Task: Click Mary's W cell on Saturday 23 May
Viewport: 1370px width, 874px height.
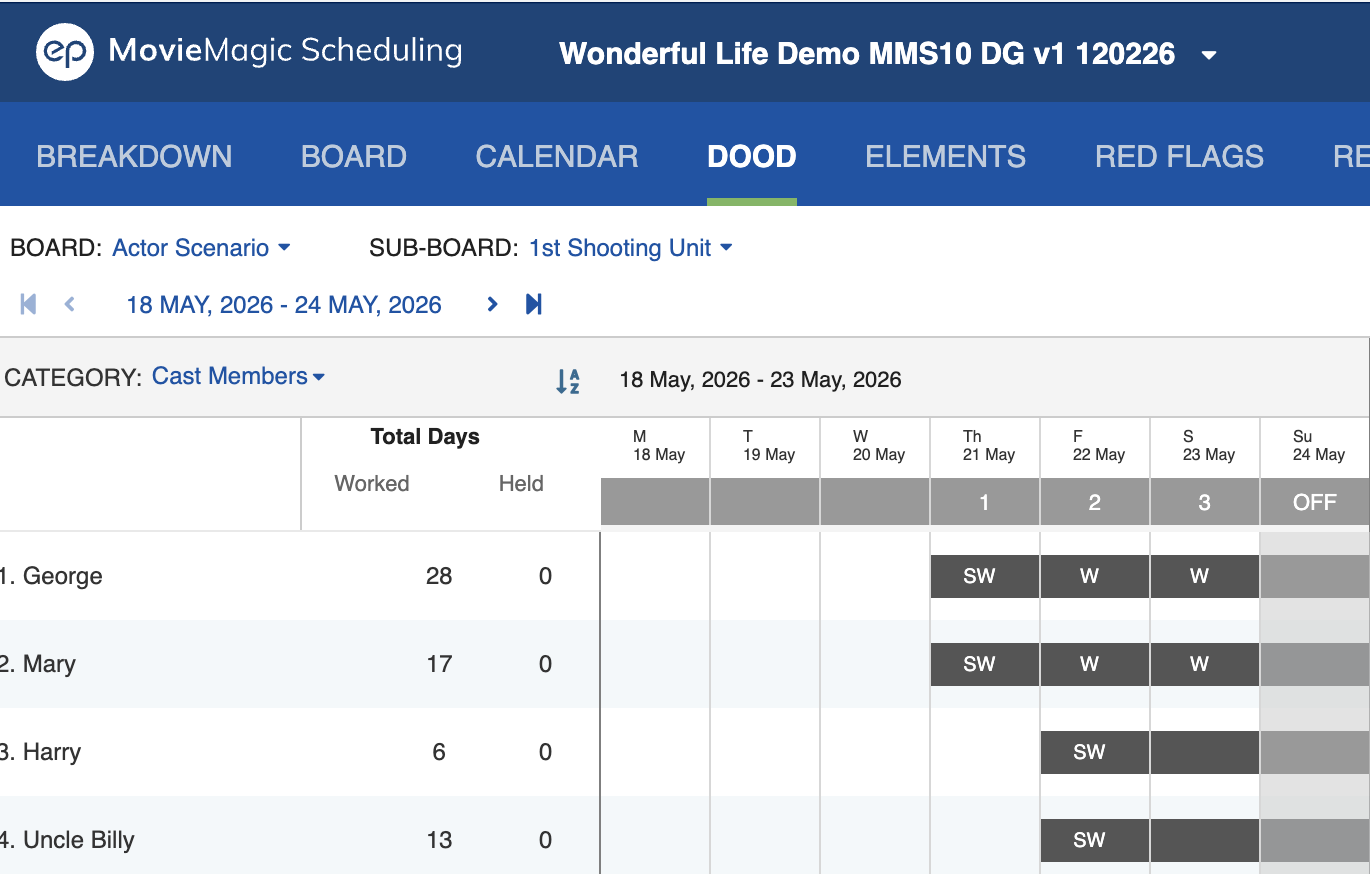Action: point(1204,664)
